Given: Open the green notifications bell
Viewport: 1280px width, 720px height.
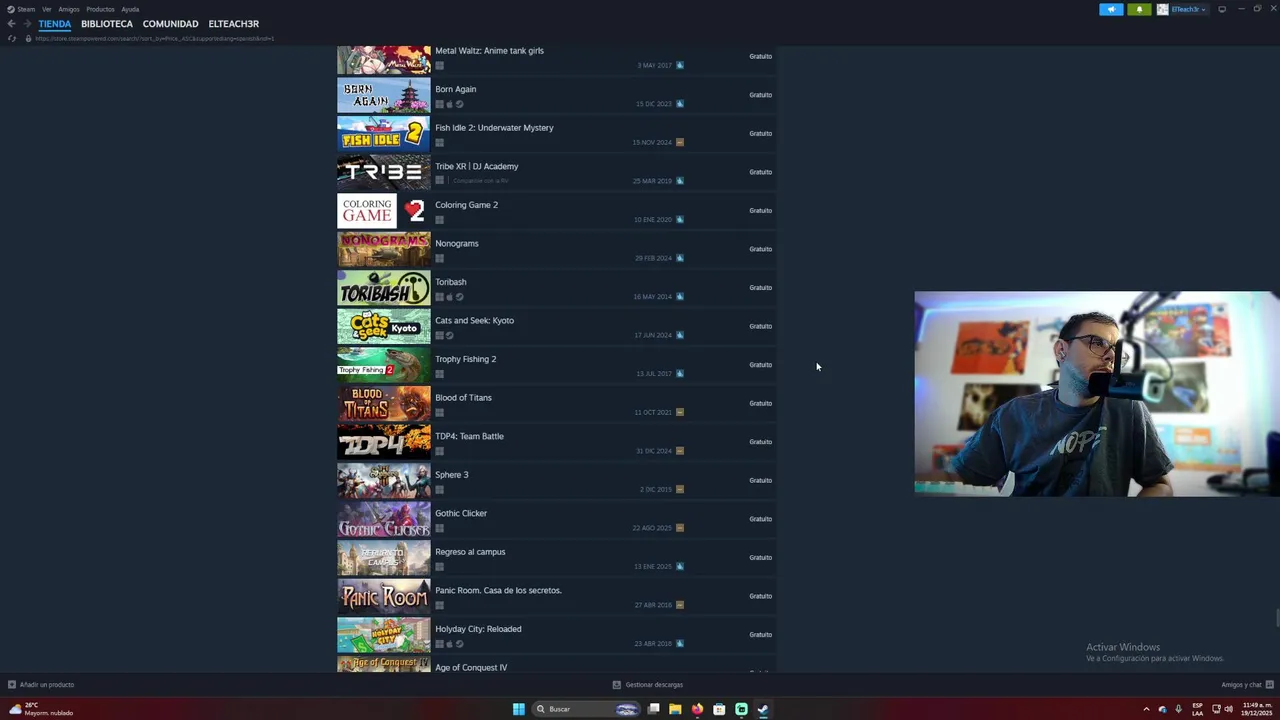Looking at the screenshot, I should (x=1139, y=9).
